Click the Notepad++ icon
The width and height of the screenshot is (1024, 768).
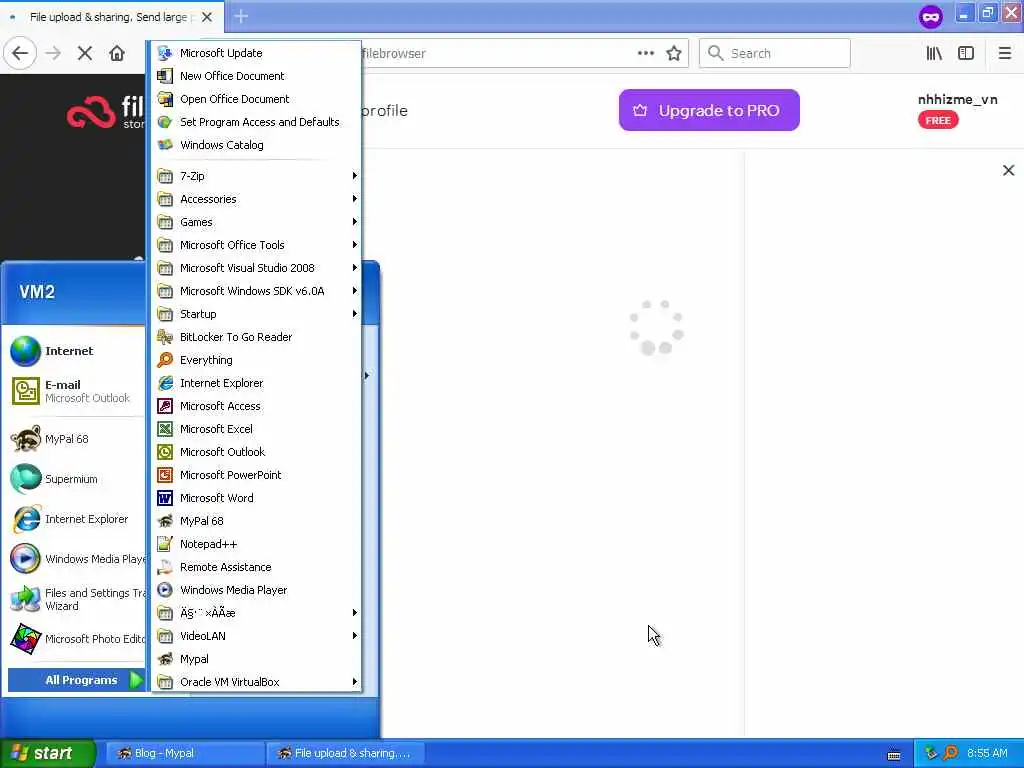(x=165, y=544)
